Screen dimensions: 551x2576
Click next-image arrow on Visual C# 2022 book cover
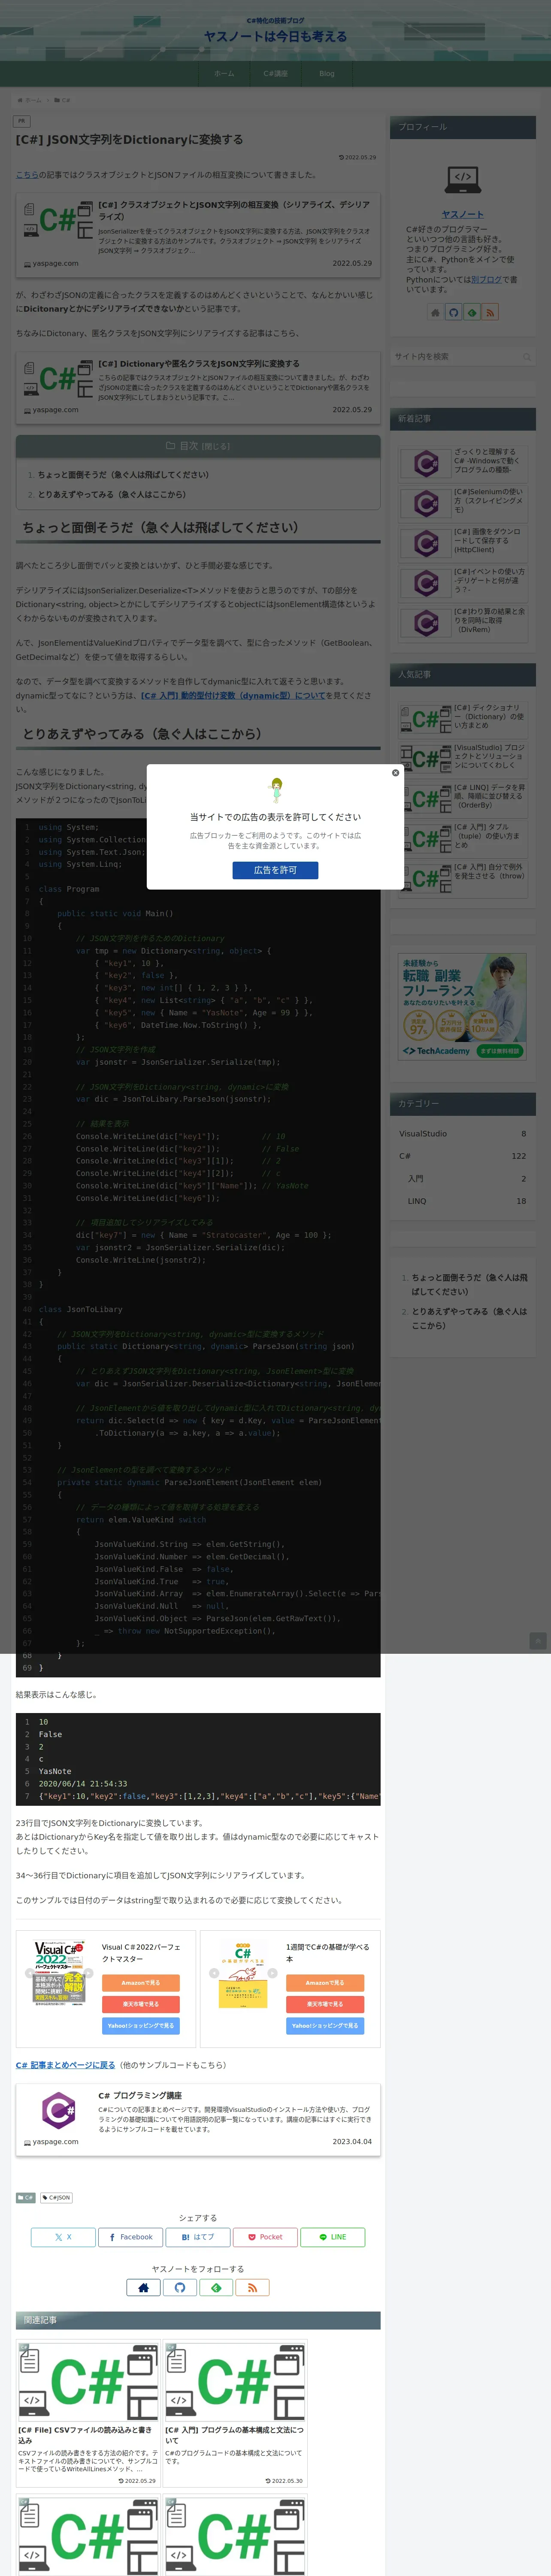[x=88, y=1973]
